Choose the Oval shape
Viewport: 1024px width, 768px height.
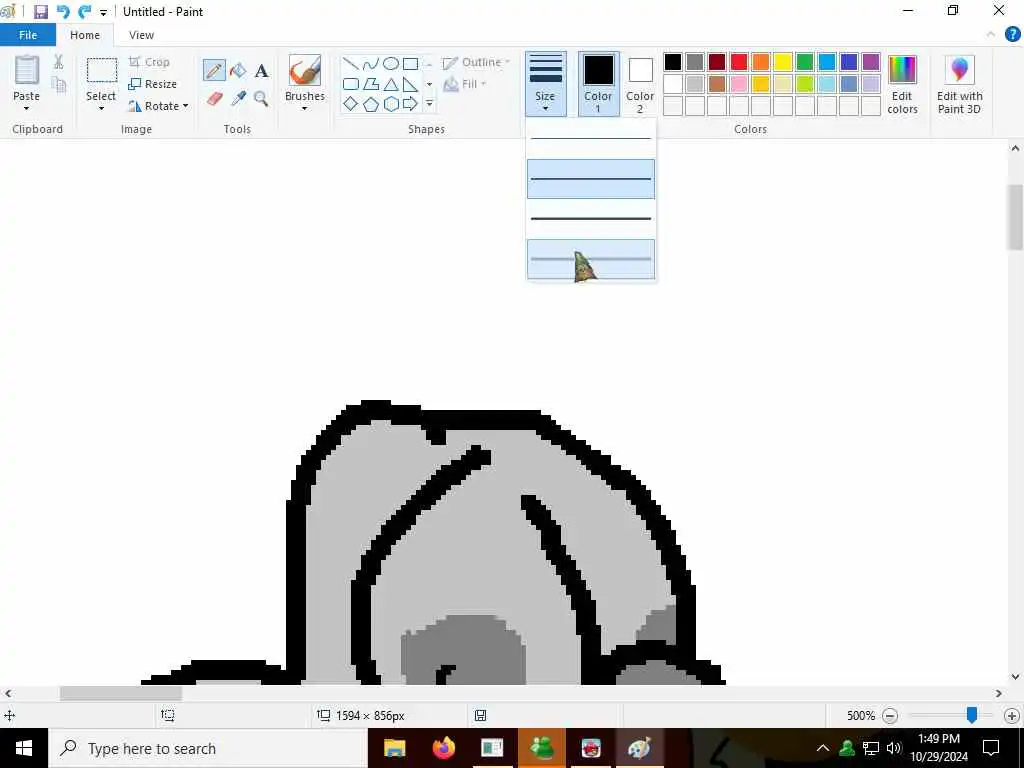click(391, 63)
